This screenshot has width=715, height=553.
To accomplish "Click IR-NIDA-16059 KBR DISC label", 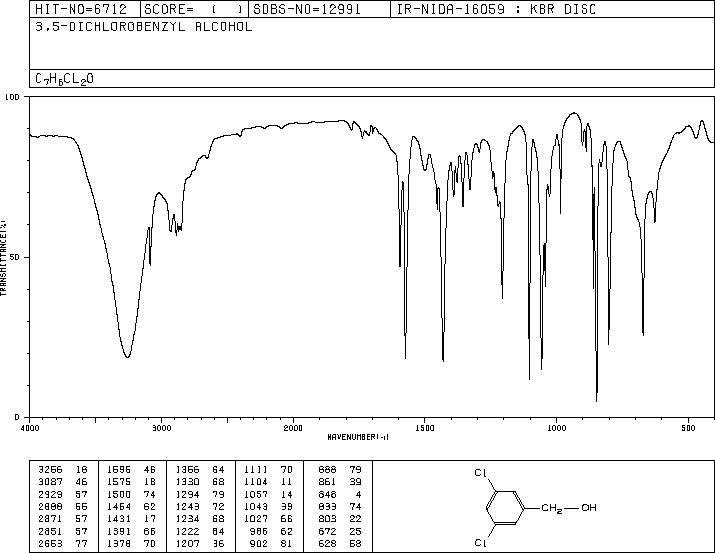I will point(496,9).
